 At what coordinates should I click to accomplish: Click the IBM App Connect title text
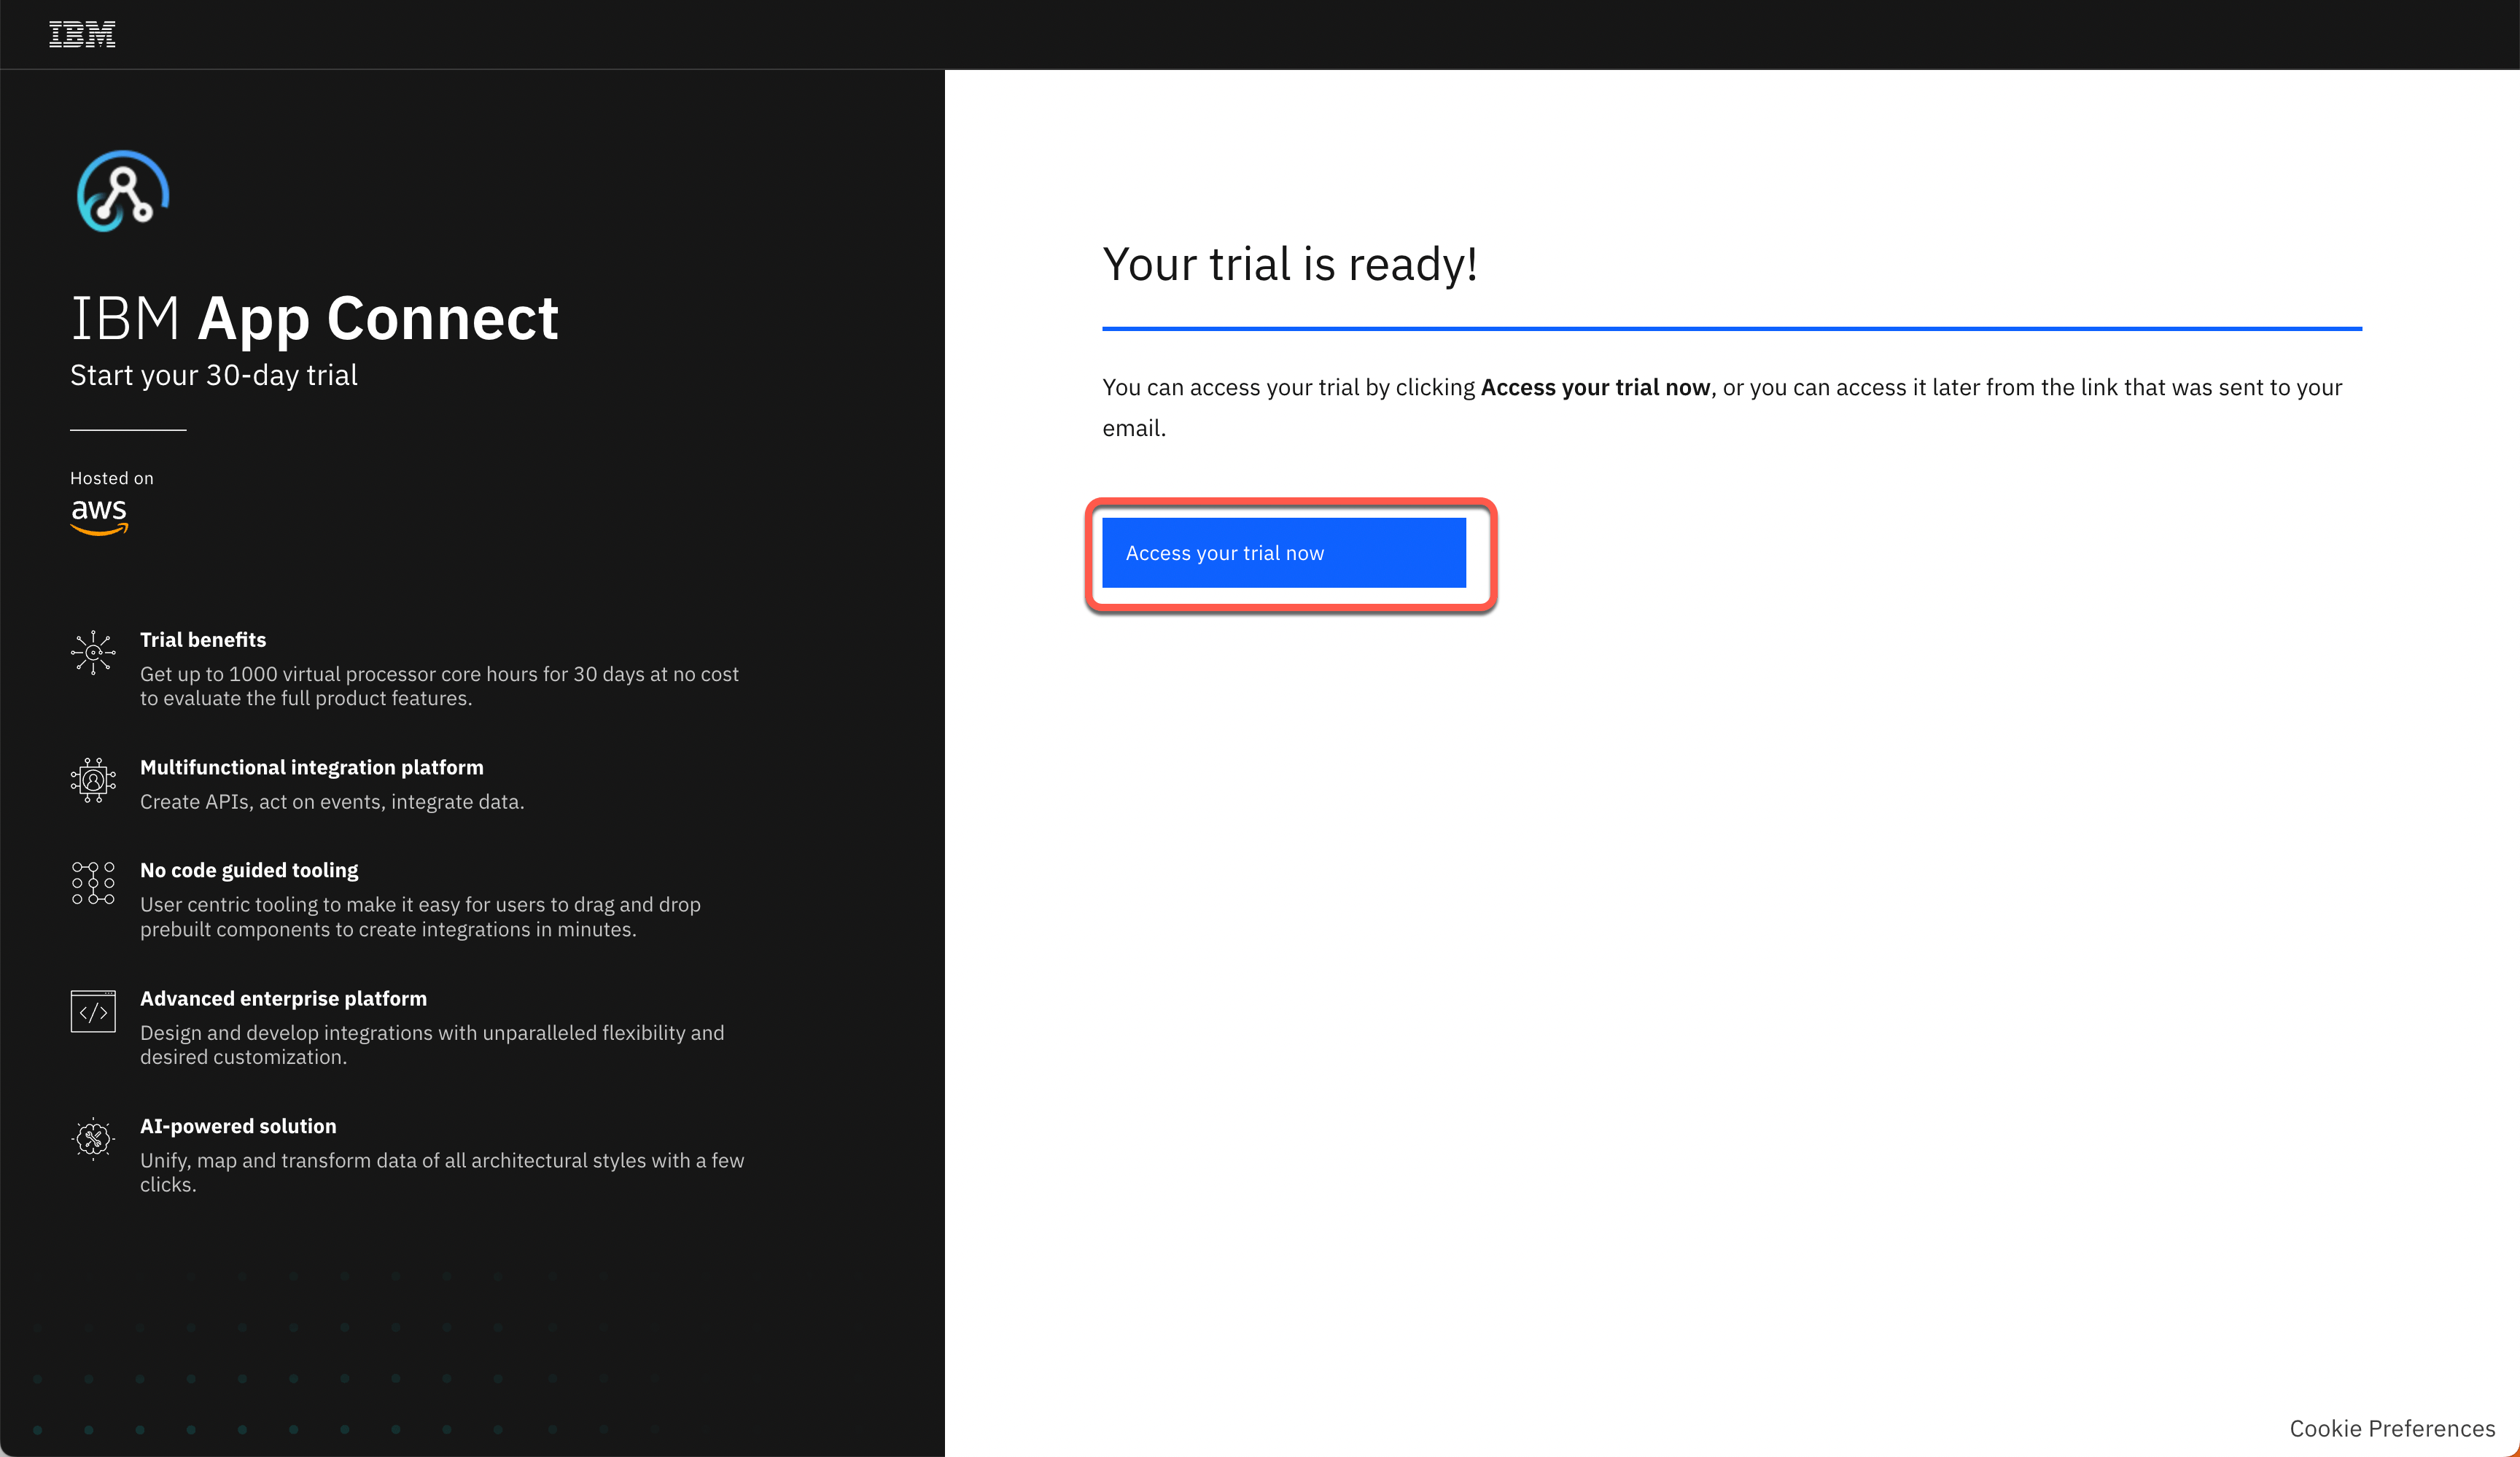point(314,319)
